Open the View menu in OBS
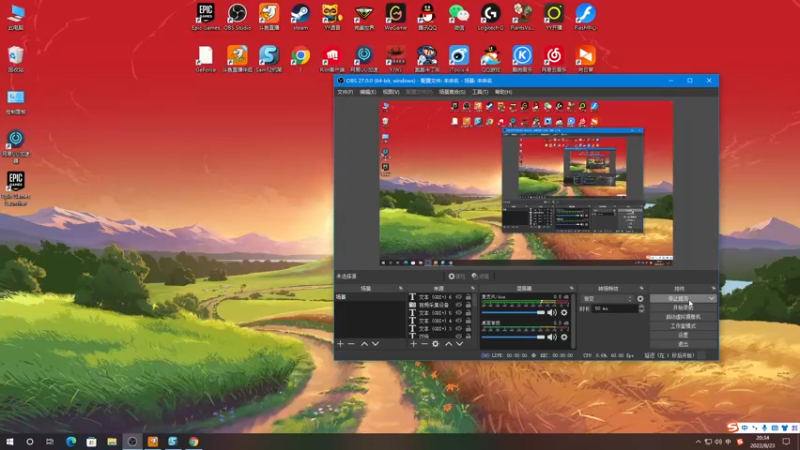This screenshot has height=450, width=800. (391, 92)
